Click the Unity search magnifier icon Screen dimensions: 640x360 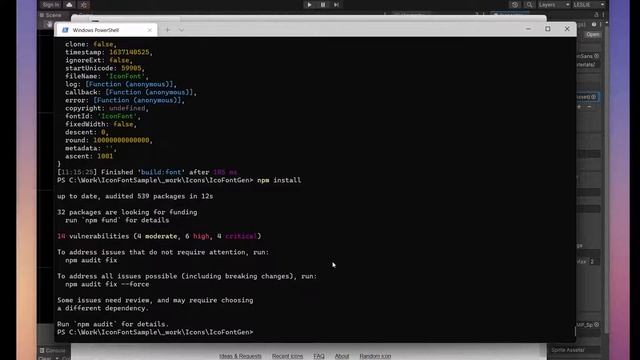click(x=529, y=4)
